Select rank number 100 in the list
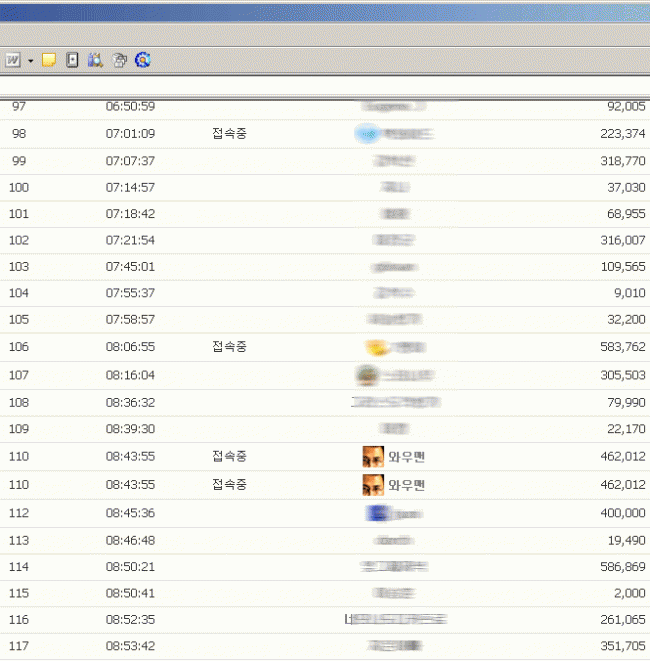Image resolution: width=650 pixels, height=661 pixels. (x=19, y=187)
